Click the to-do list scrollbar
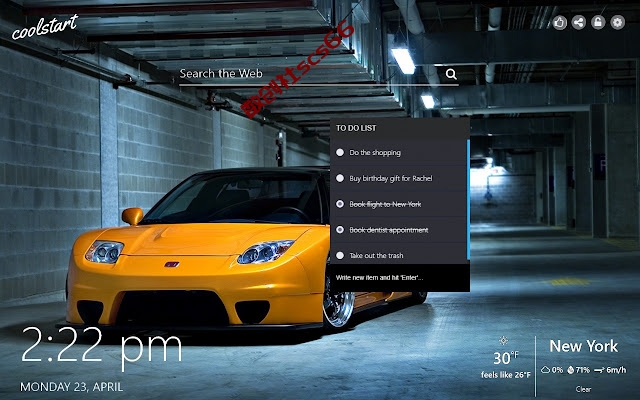The image size is (640, 400). 468,199
